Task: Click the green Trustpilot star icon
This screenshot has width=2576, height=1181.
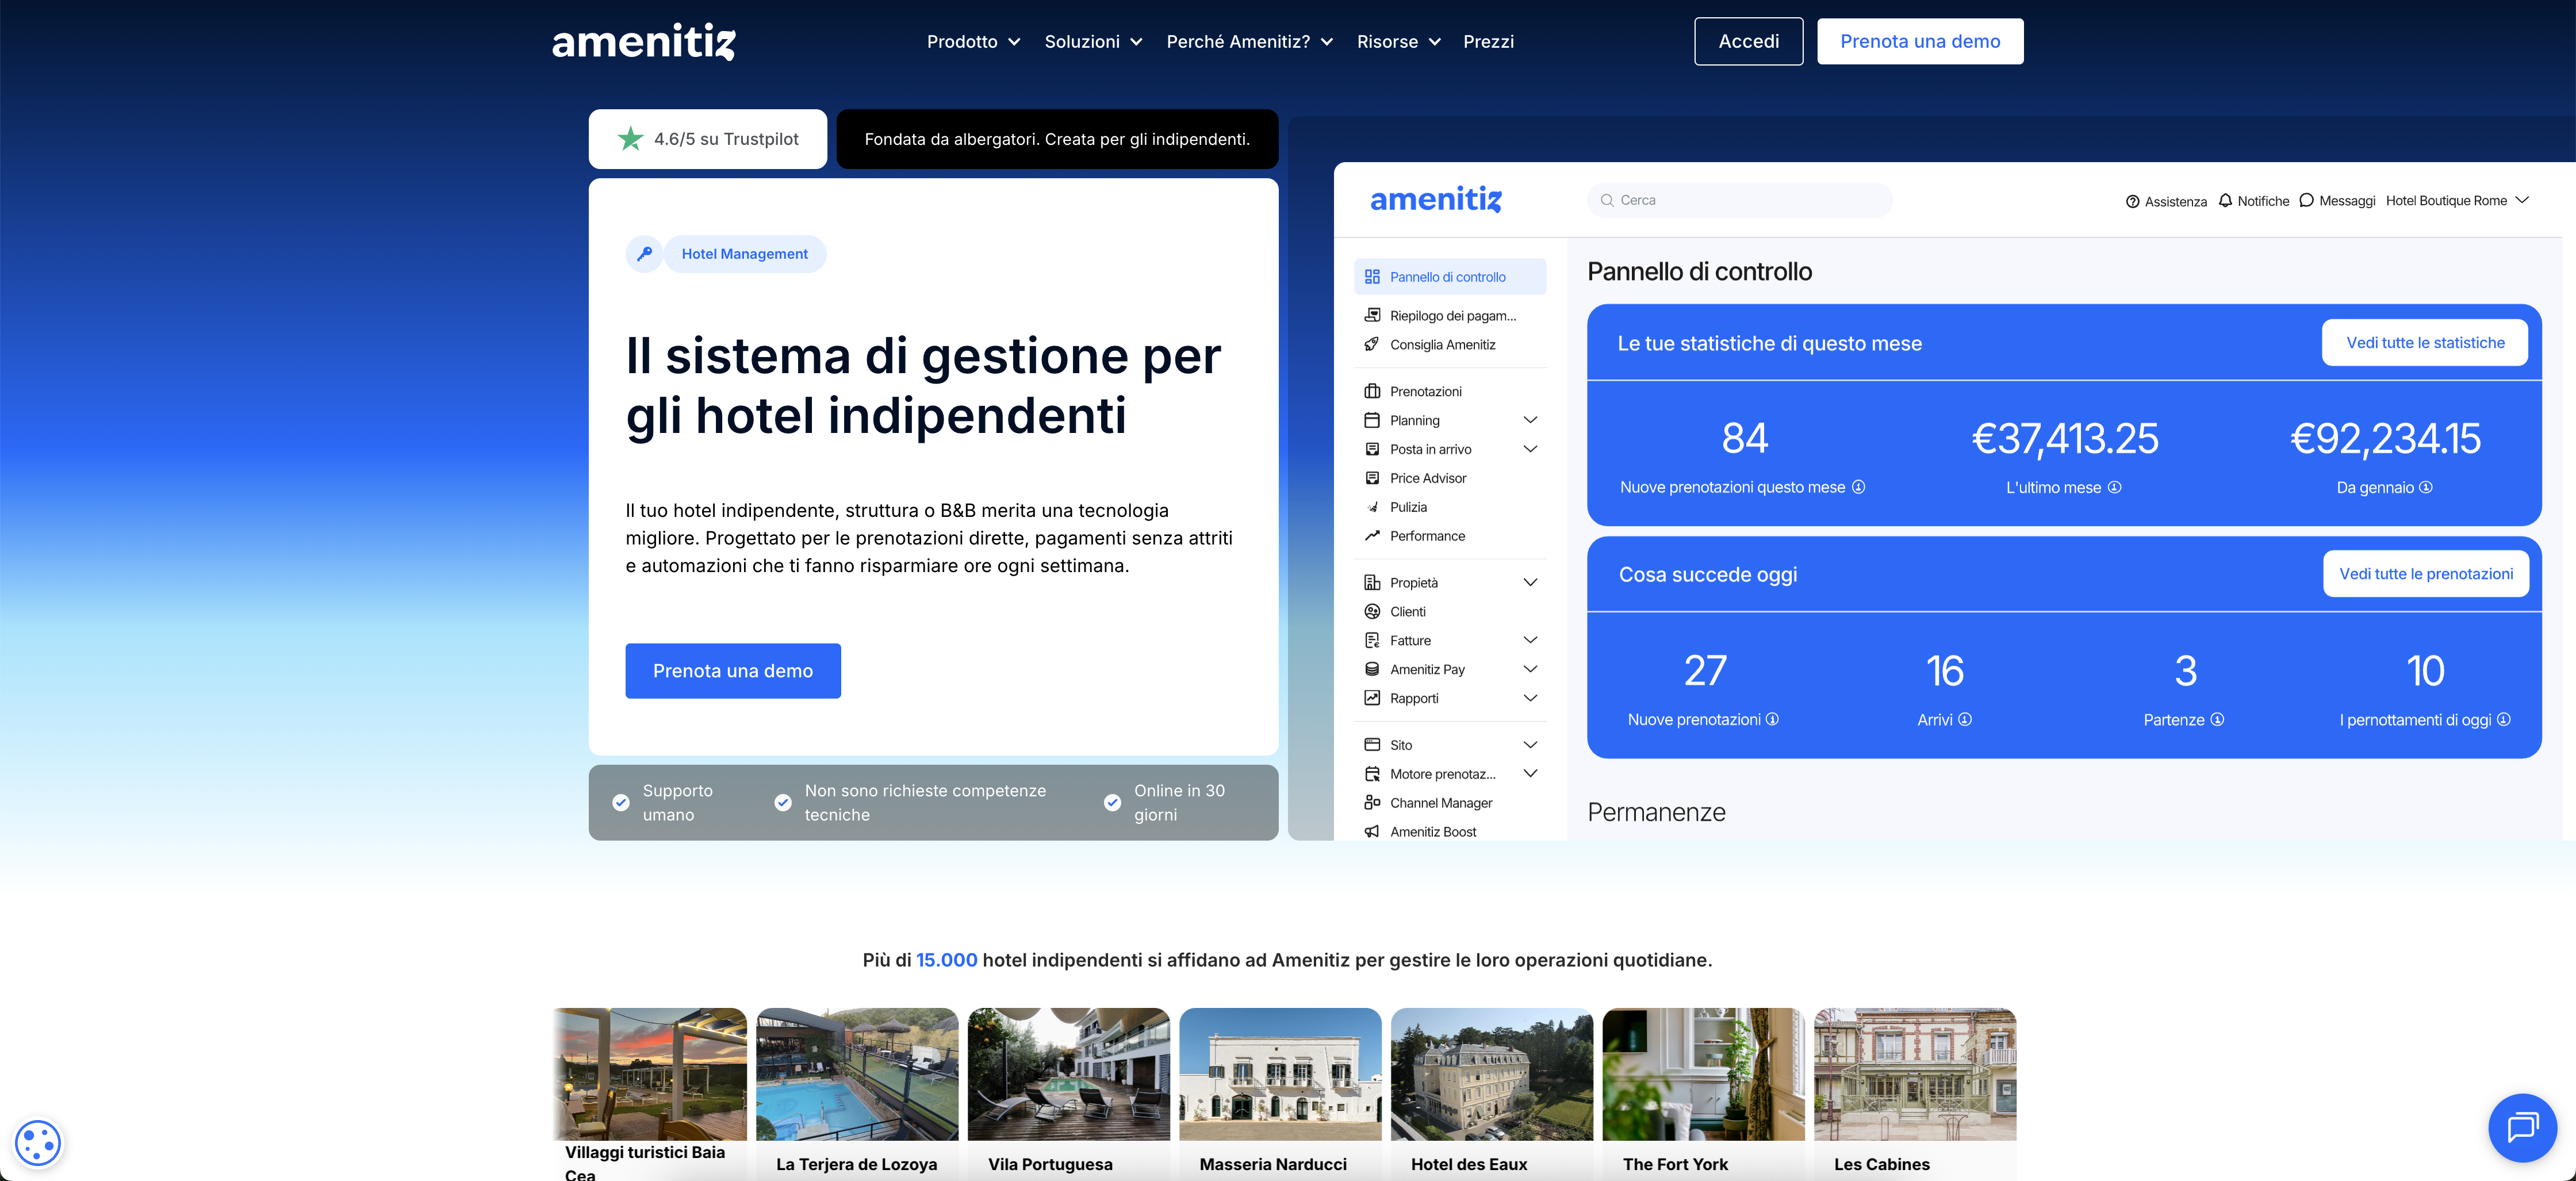Action: [x=630, y=139]
